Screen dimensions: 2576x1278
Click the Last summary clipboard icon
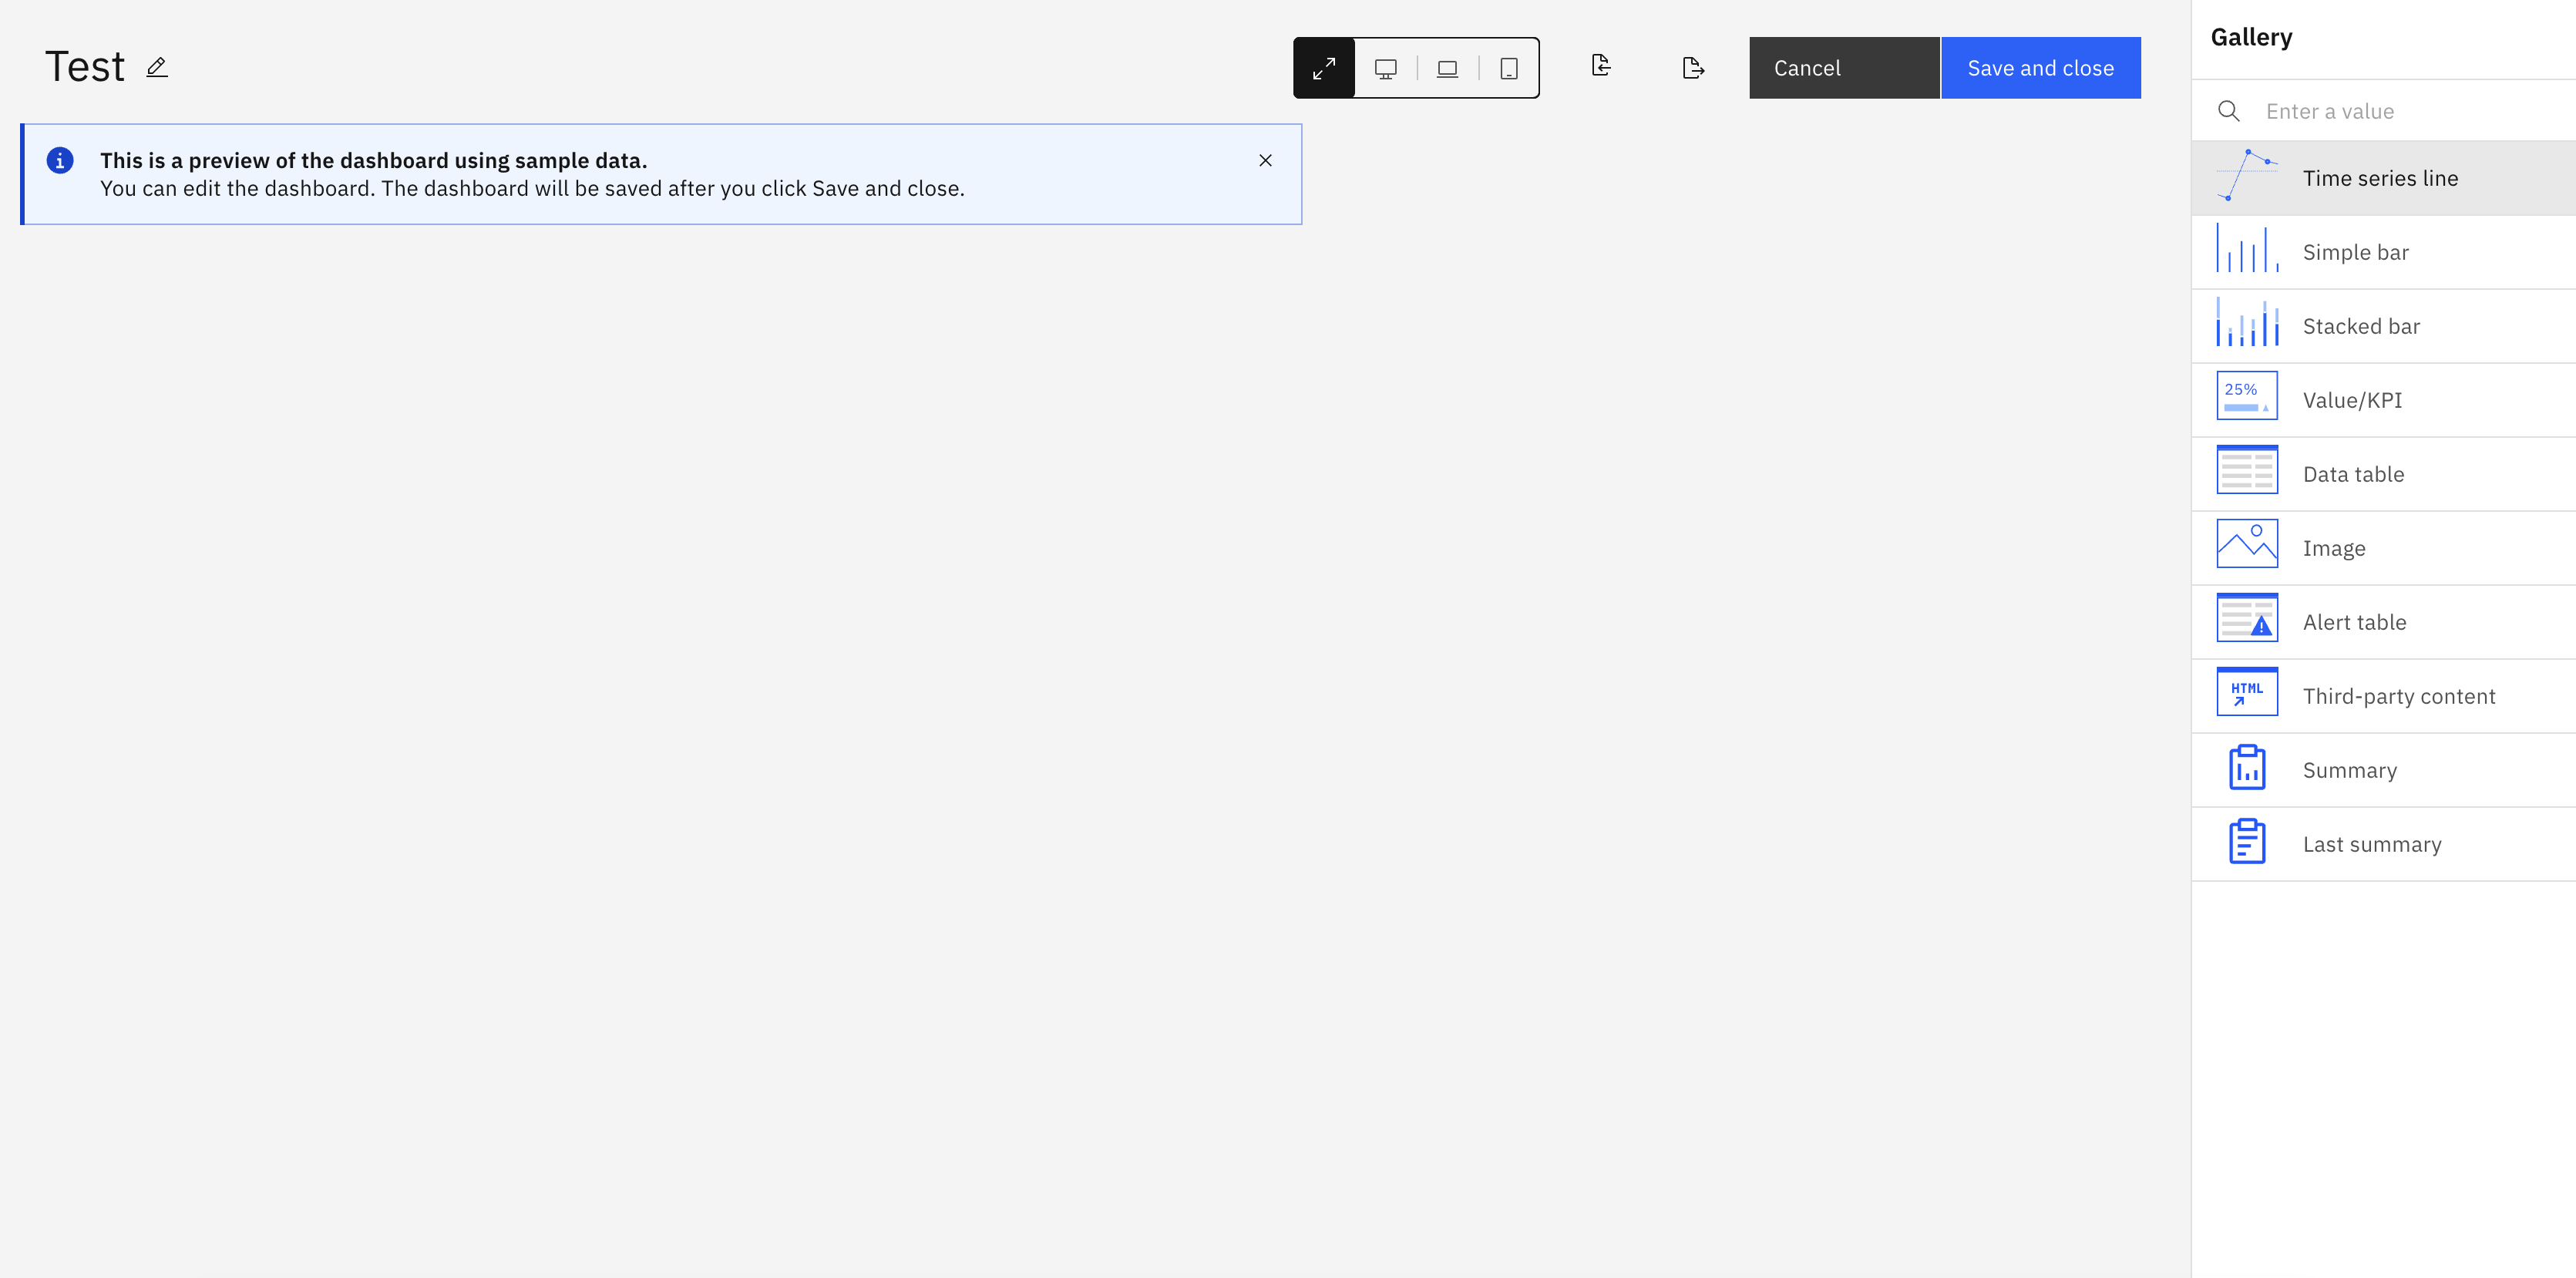(x=2247, y=841)
